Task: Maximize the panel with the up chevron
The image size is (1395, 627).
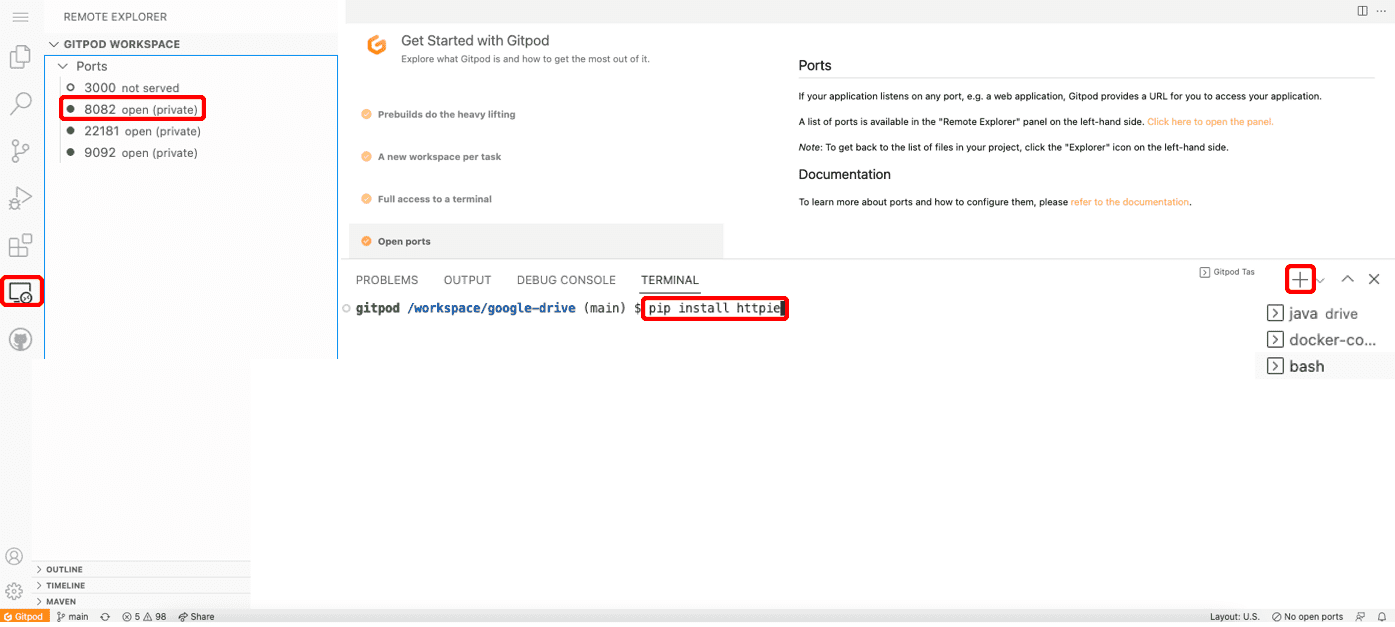Action: point(1348,279)
